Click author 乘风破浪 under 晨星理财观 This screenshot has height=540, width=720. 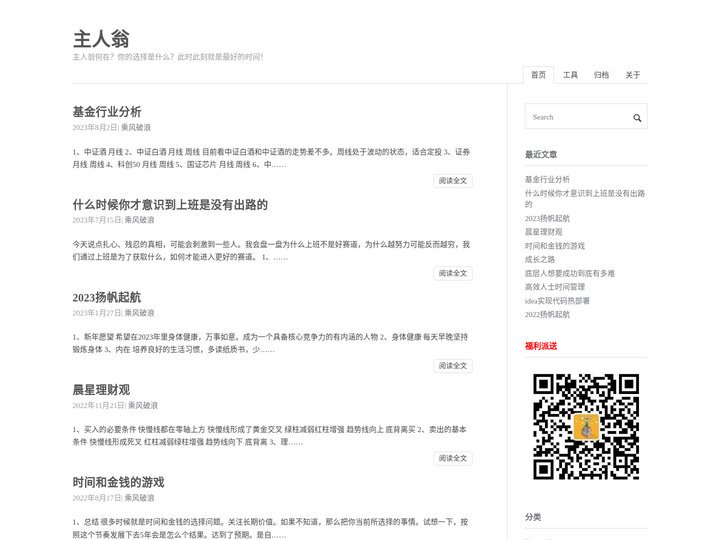click(x=143, y=405)
